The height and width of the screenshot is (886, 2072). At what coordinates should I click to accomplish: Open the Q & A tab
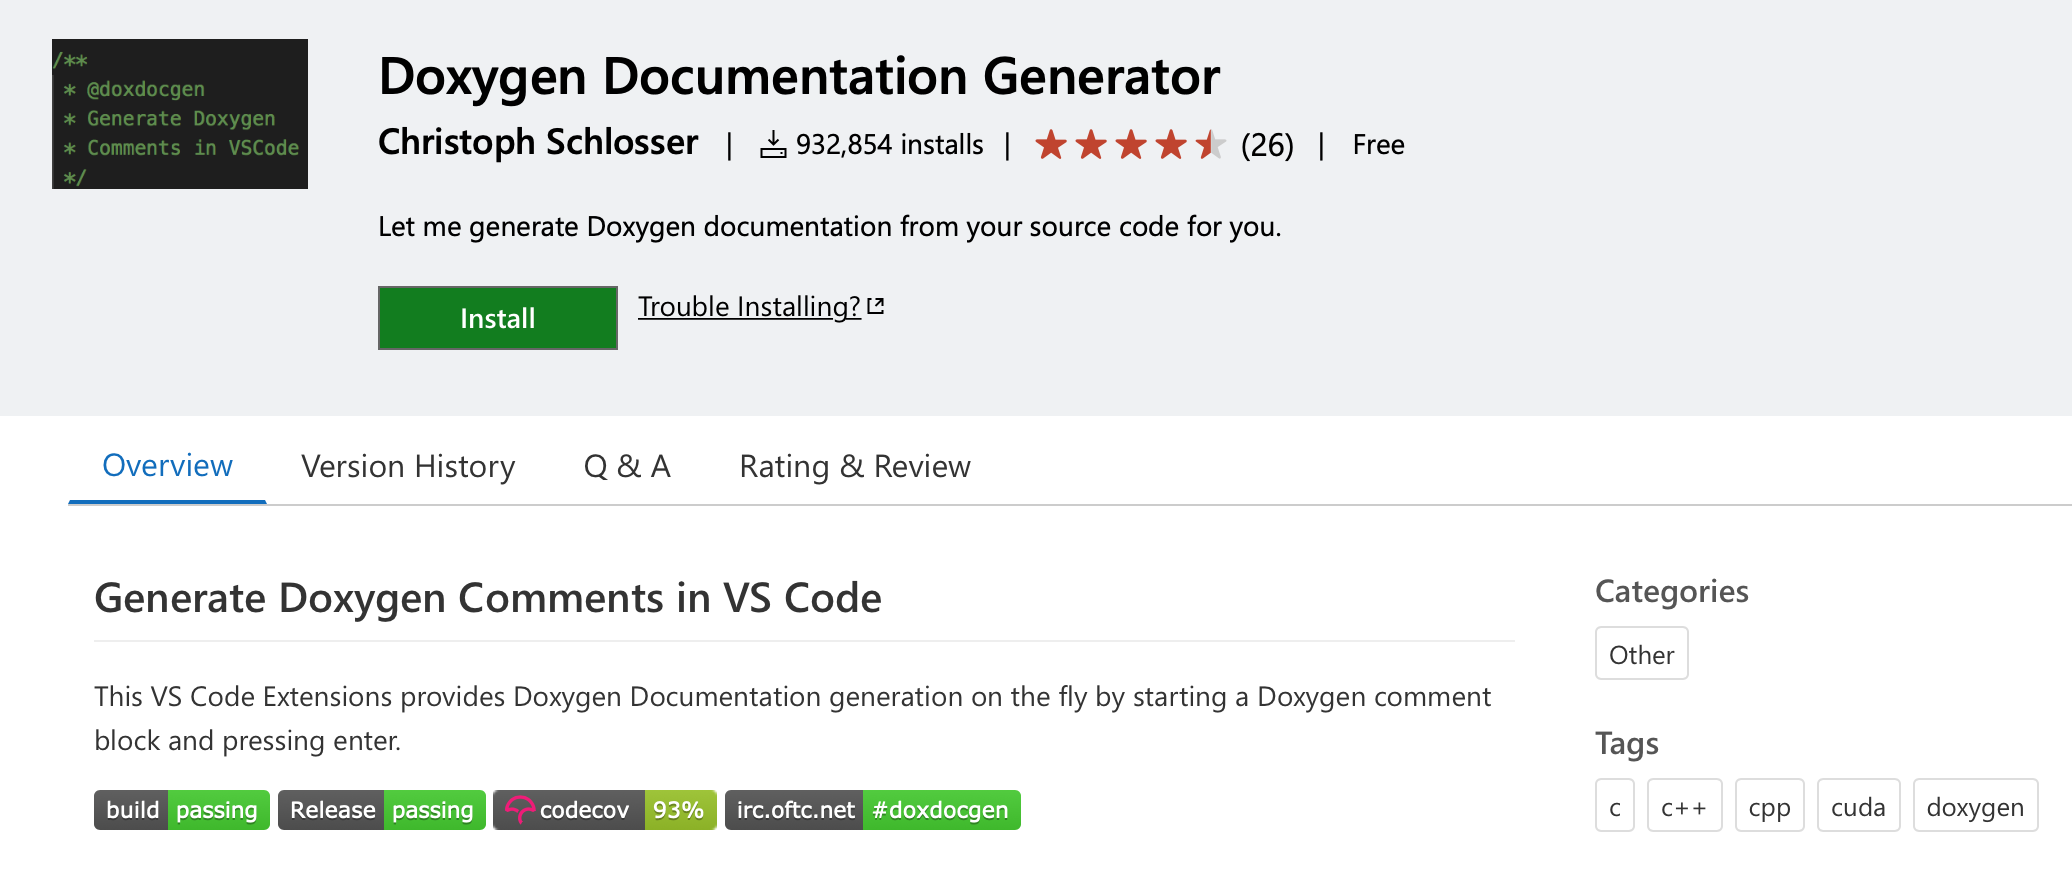pos(626,466)
